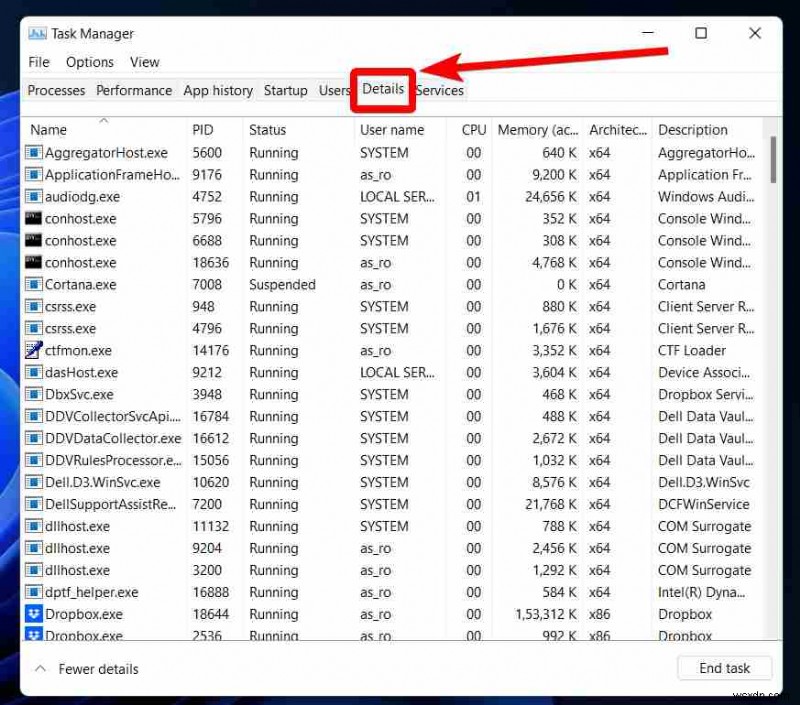The image size is (800, 705).
Task: Open the View menu
Action: [144, 62]
